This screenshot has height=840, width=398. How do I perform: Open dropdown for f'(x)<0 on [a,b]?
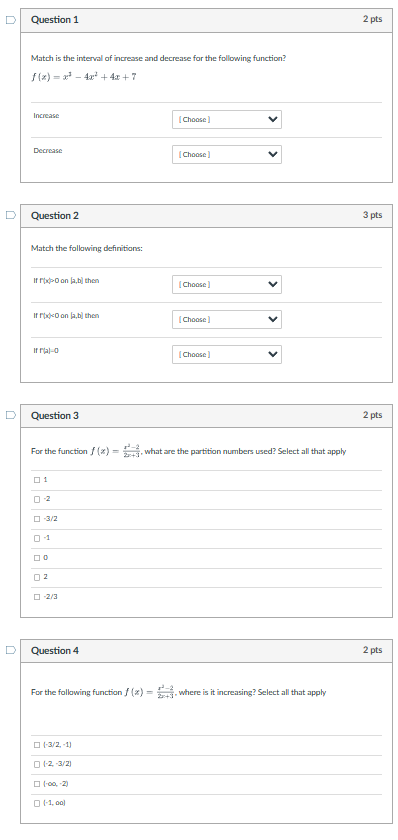[227, 319]
